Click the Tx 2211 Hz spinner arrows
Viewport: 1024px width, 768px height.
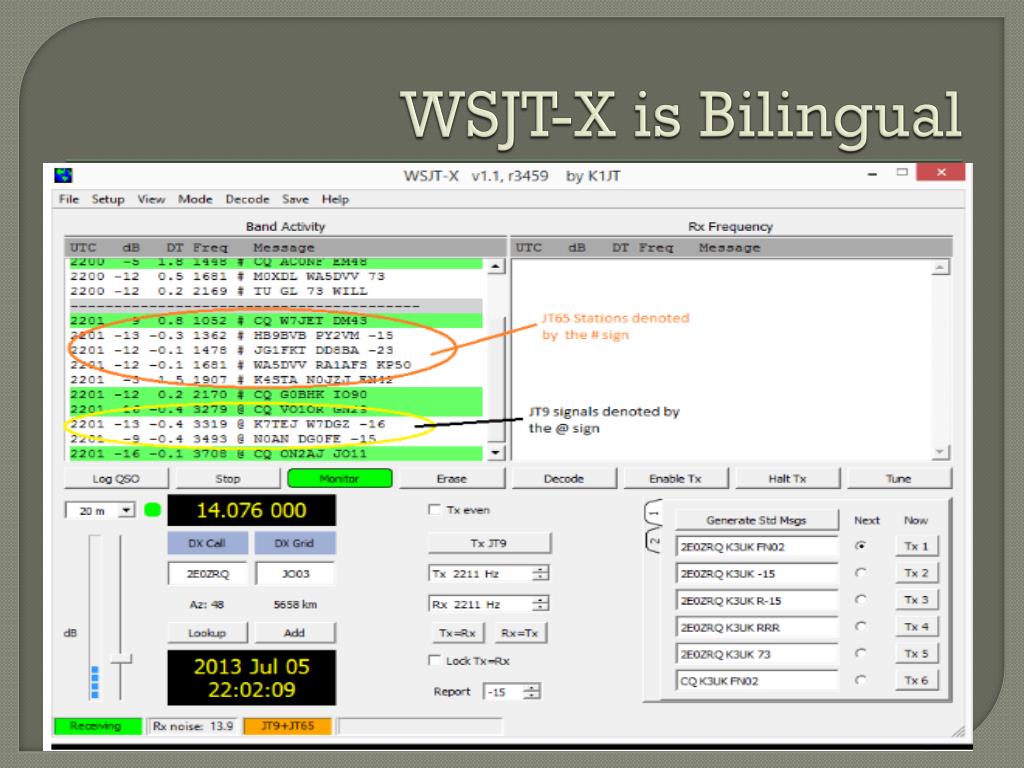coord(540,573)
